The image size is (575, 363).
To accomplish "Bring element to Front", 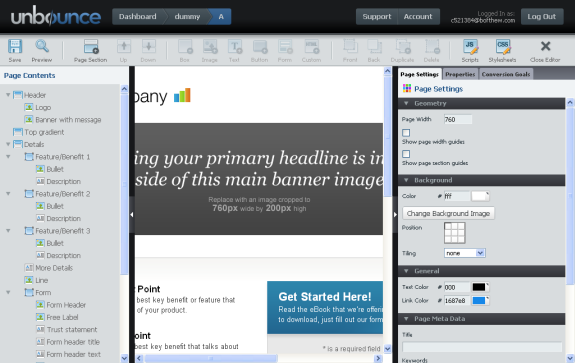I will (350, 51).
